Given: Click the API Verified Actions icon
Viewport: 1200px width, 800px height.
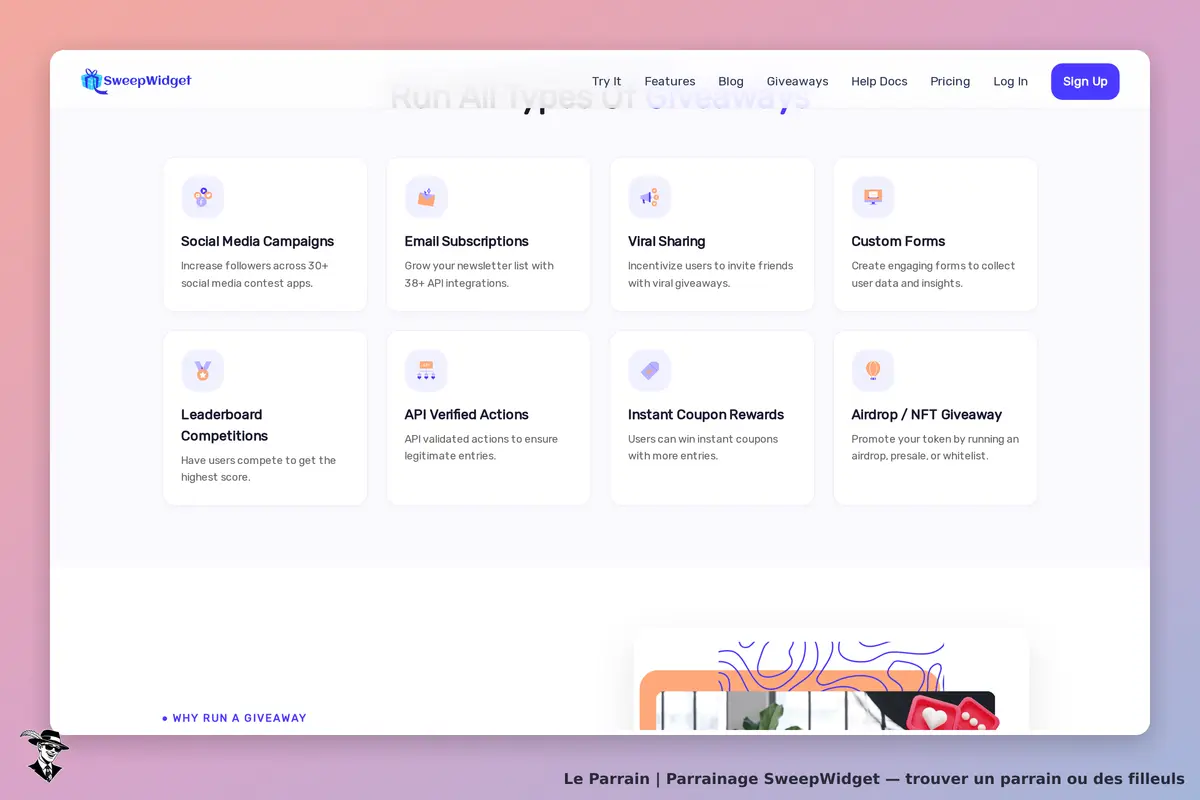Looking at the screenshot, I should [x=426, y=370].
